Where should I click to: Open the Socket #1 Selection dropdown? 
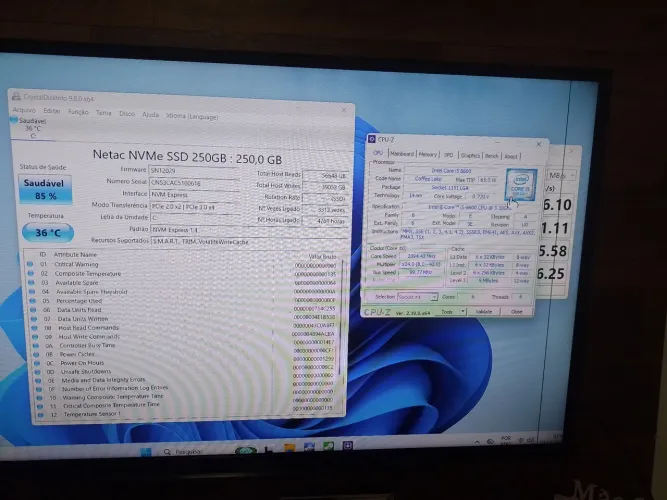point(417,297)
